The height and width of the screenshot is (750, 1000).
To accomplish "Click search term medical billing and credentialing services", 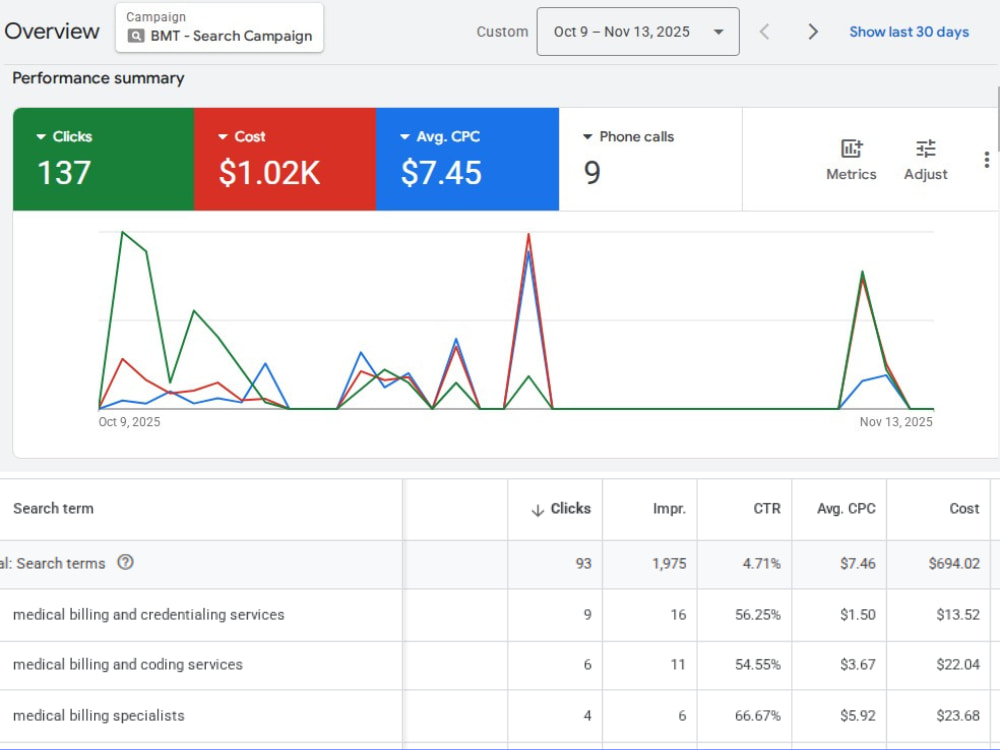I will (x=149, y=614).
